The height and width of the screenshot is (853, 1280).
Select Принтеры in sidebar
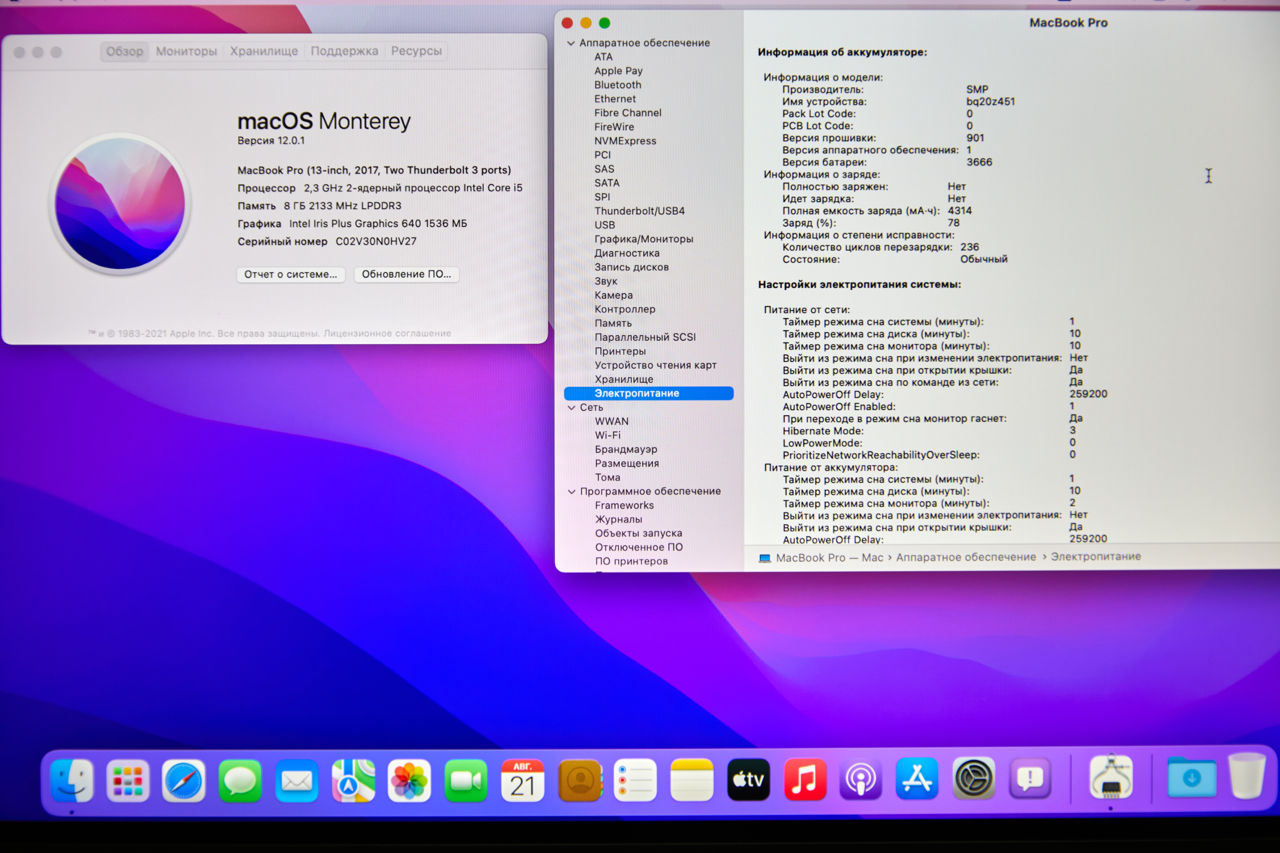[620, 351]
